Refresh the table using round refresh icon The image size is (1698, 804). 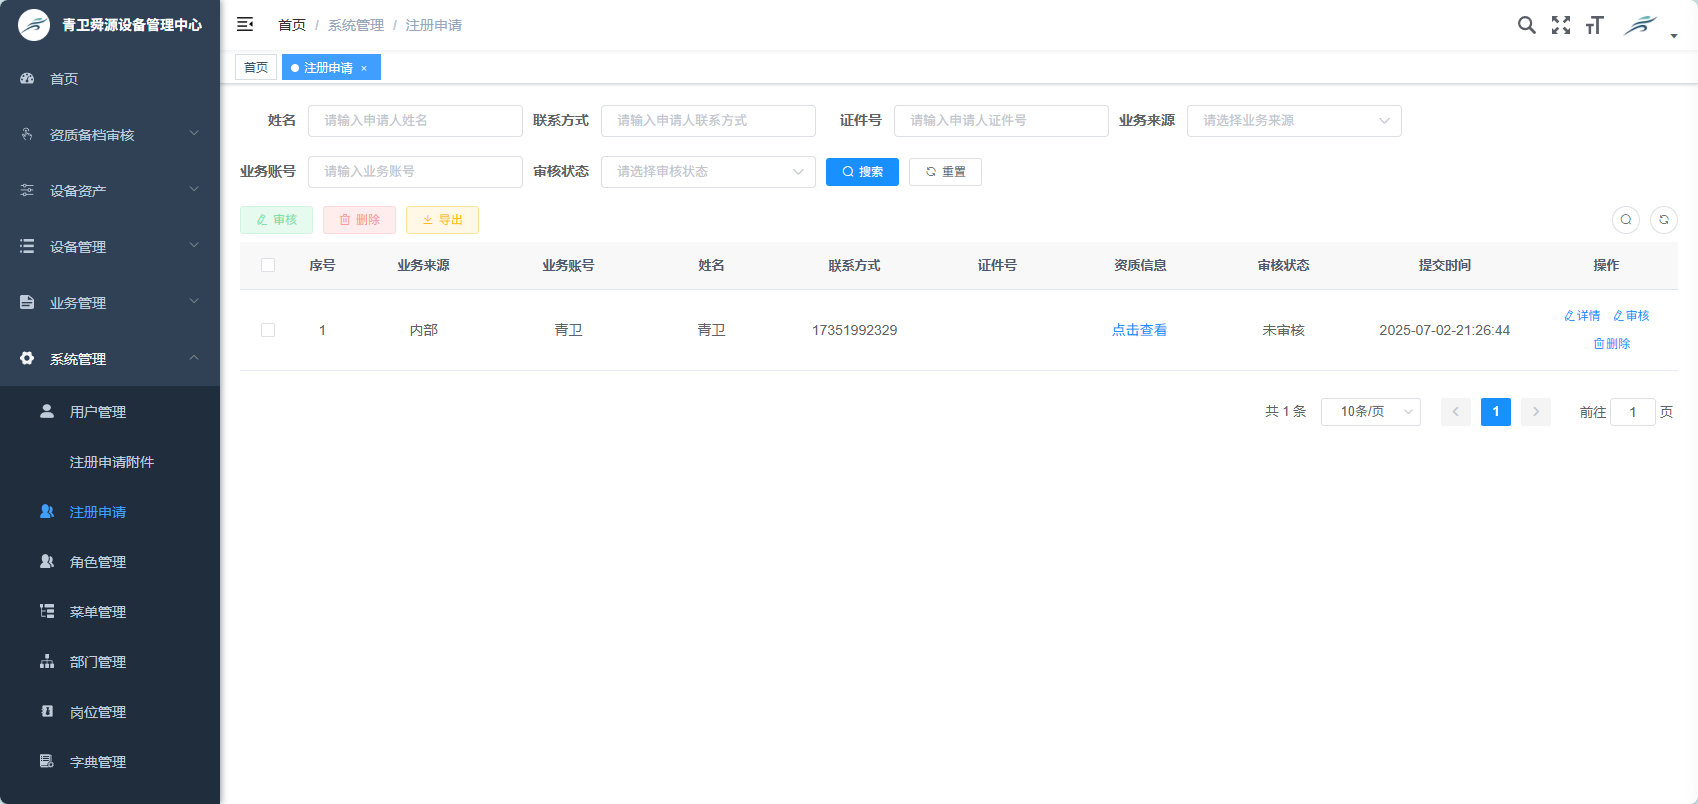pyautogui.click(x=1664, y=220)
